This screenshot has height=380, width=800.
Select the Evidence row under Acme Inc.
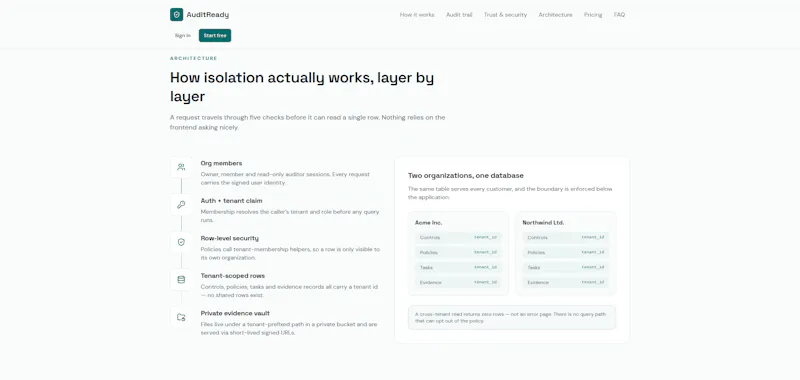point(458,282)
